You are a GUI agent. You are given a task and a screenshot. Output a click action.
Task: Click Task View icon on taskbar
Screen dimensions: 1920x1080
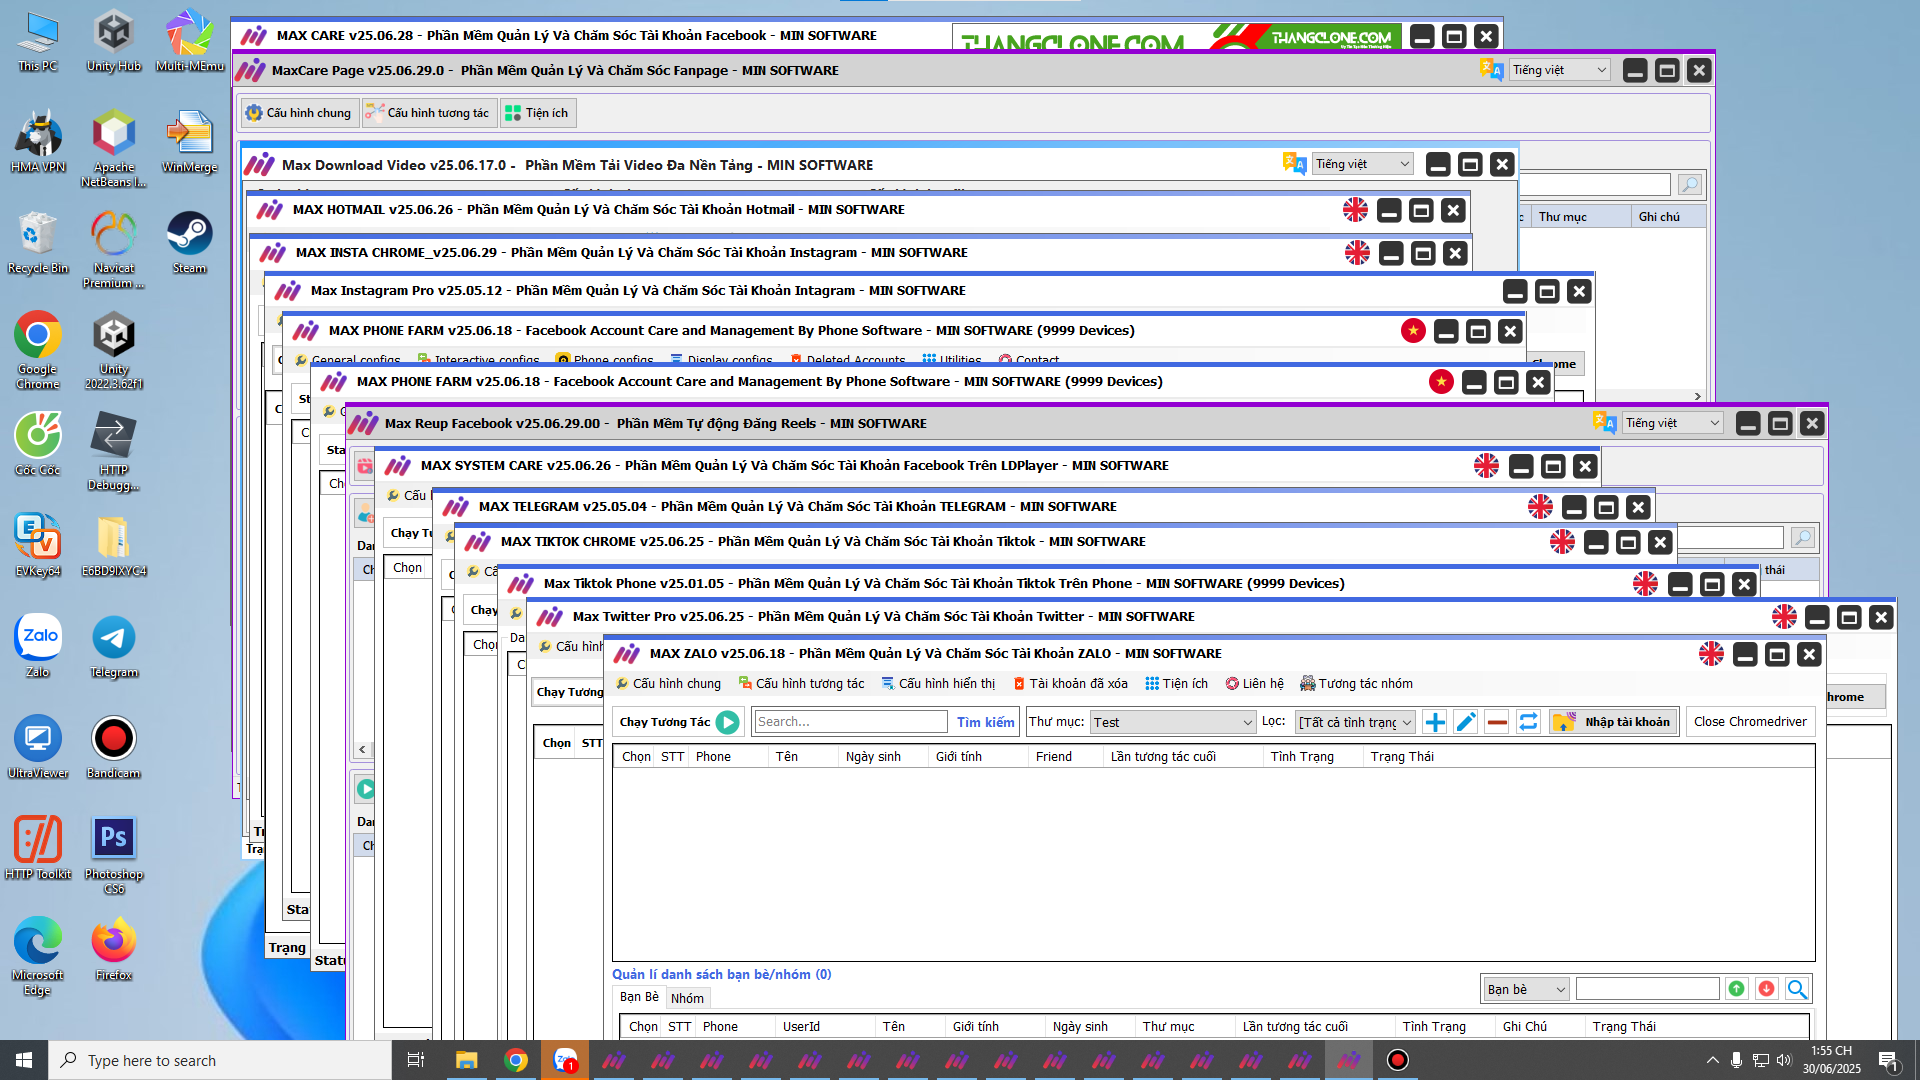pos(416,1060)
